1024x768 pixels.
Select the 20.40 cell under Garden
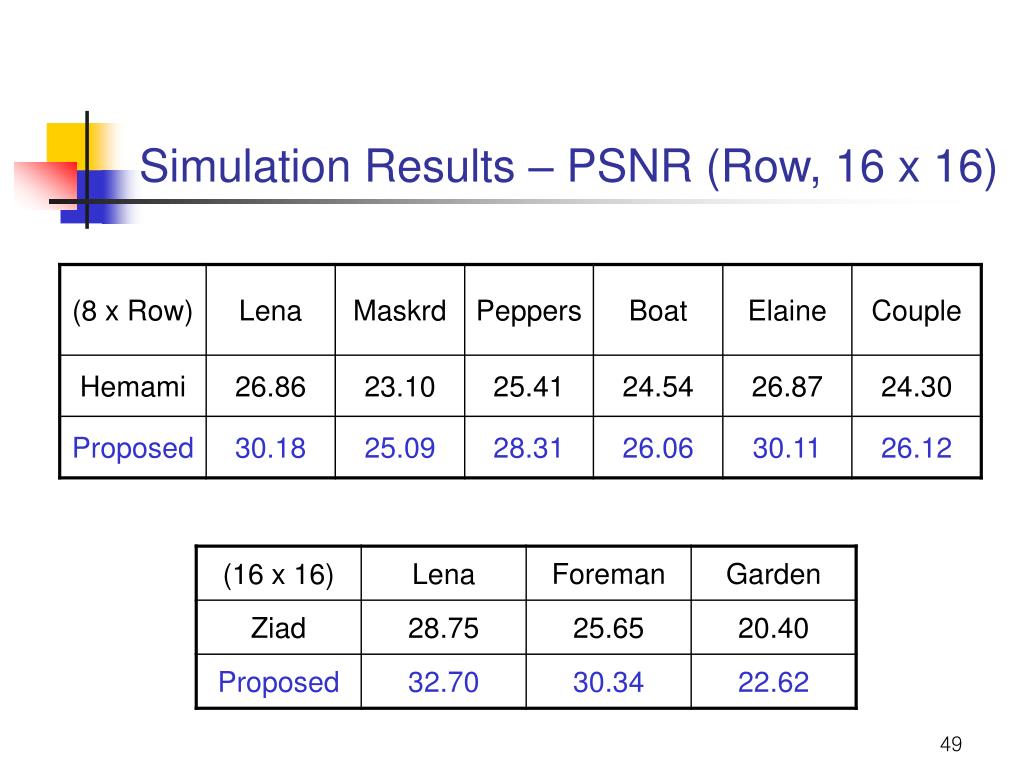click(773, 628)
